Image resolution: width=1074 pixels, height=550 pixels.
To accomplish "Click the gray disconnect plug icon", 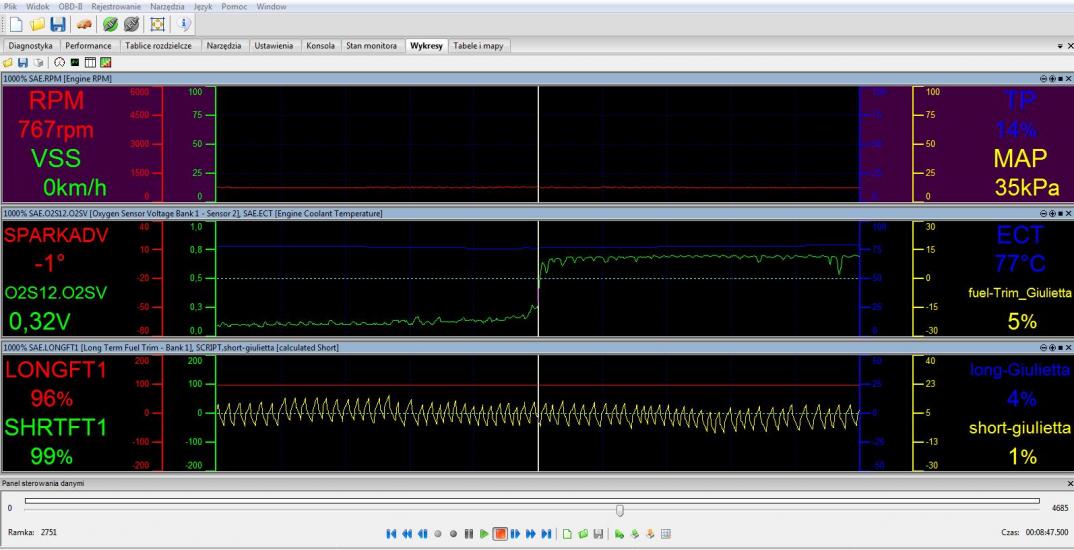I will tap(133, 25).
